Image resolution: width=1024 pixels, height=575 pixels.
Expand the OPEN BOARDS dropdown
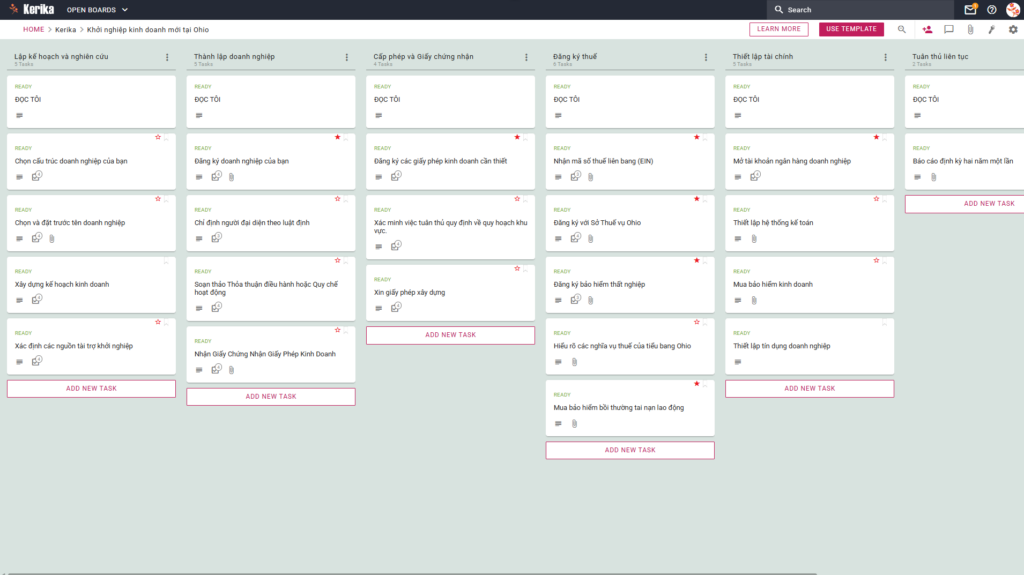[x=97, y=10]
